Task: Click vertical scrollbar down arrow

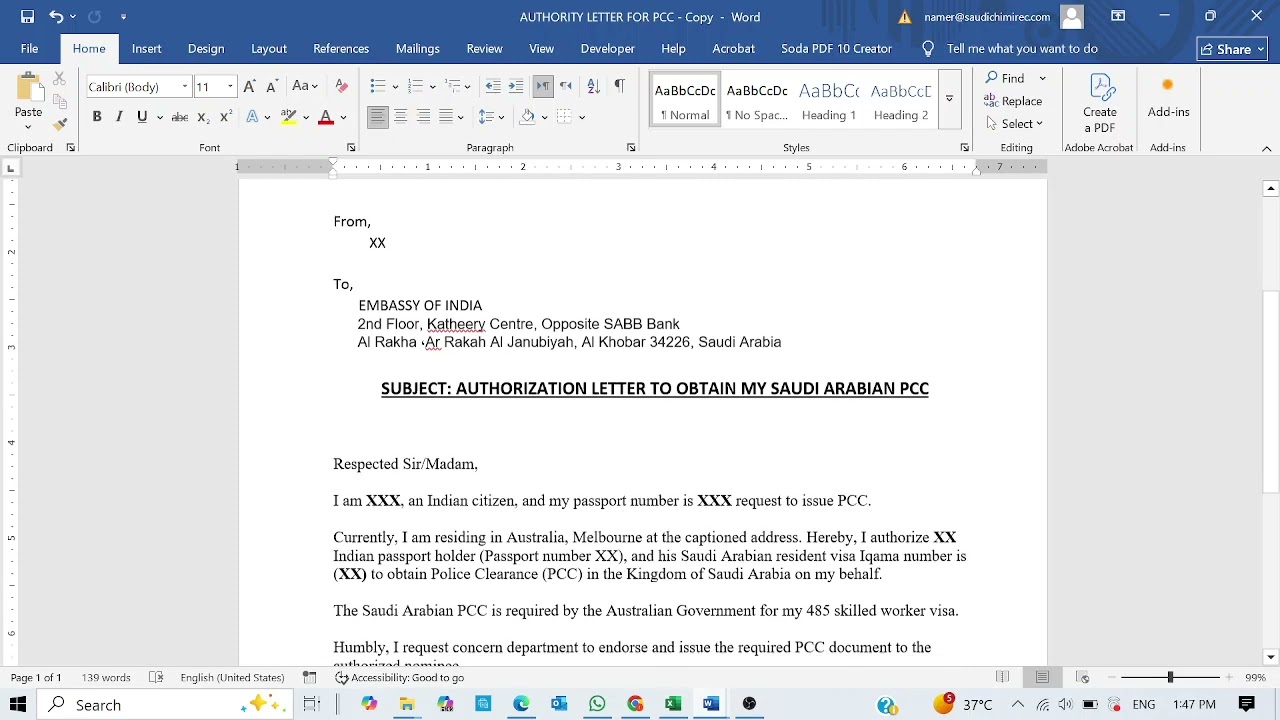Action: click(1271, 657)
